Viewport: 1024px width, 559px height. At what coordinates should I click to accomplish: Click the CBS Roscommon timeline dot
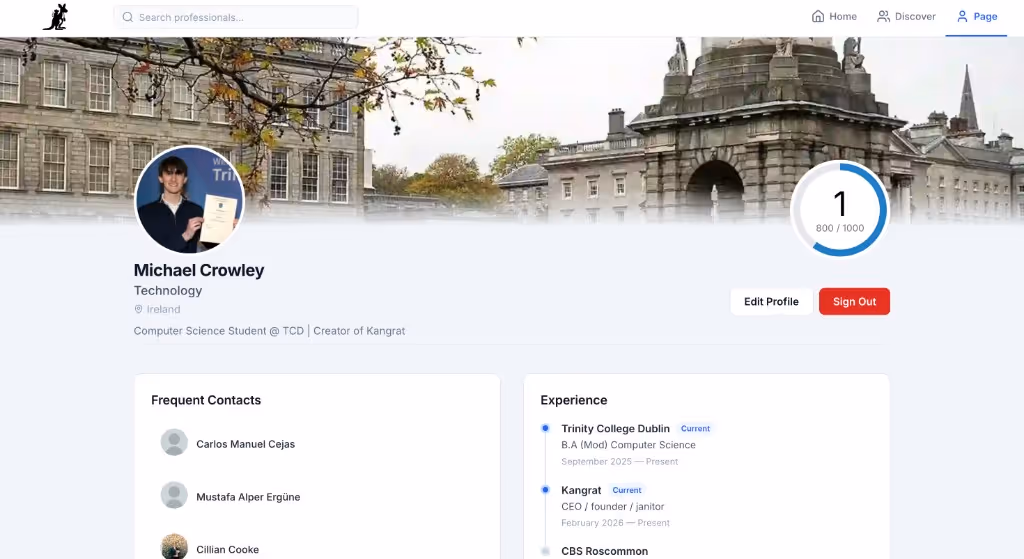coord(545,551)
